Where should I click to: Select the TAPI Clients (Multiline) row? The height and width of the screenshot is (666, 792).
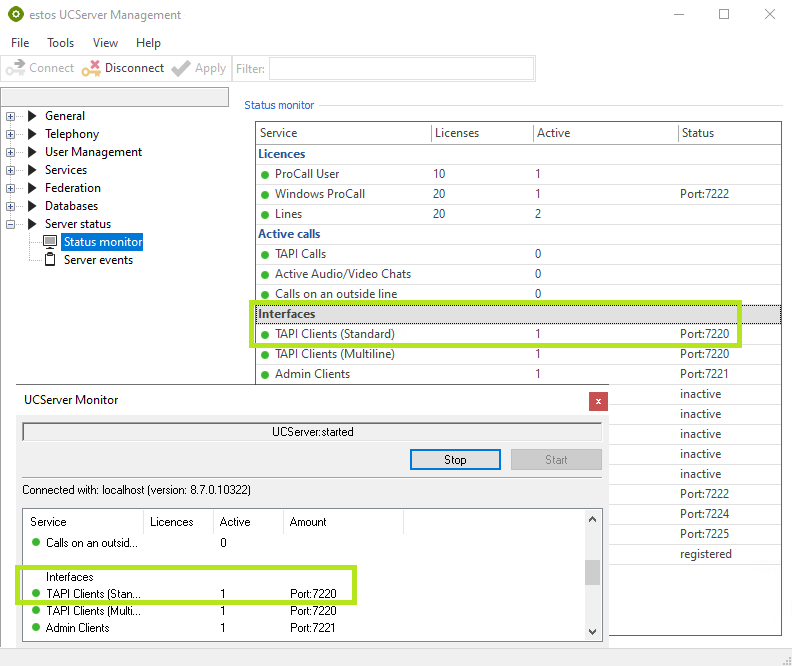[x=334, y=354]
